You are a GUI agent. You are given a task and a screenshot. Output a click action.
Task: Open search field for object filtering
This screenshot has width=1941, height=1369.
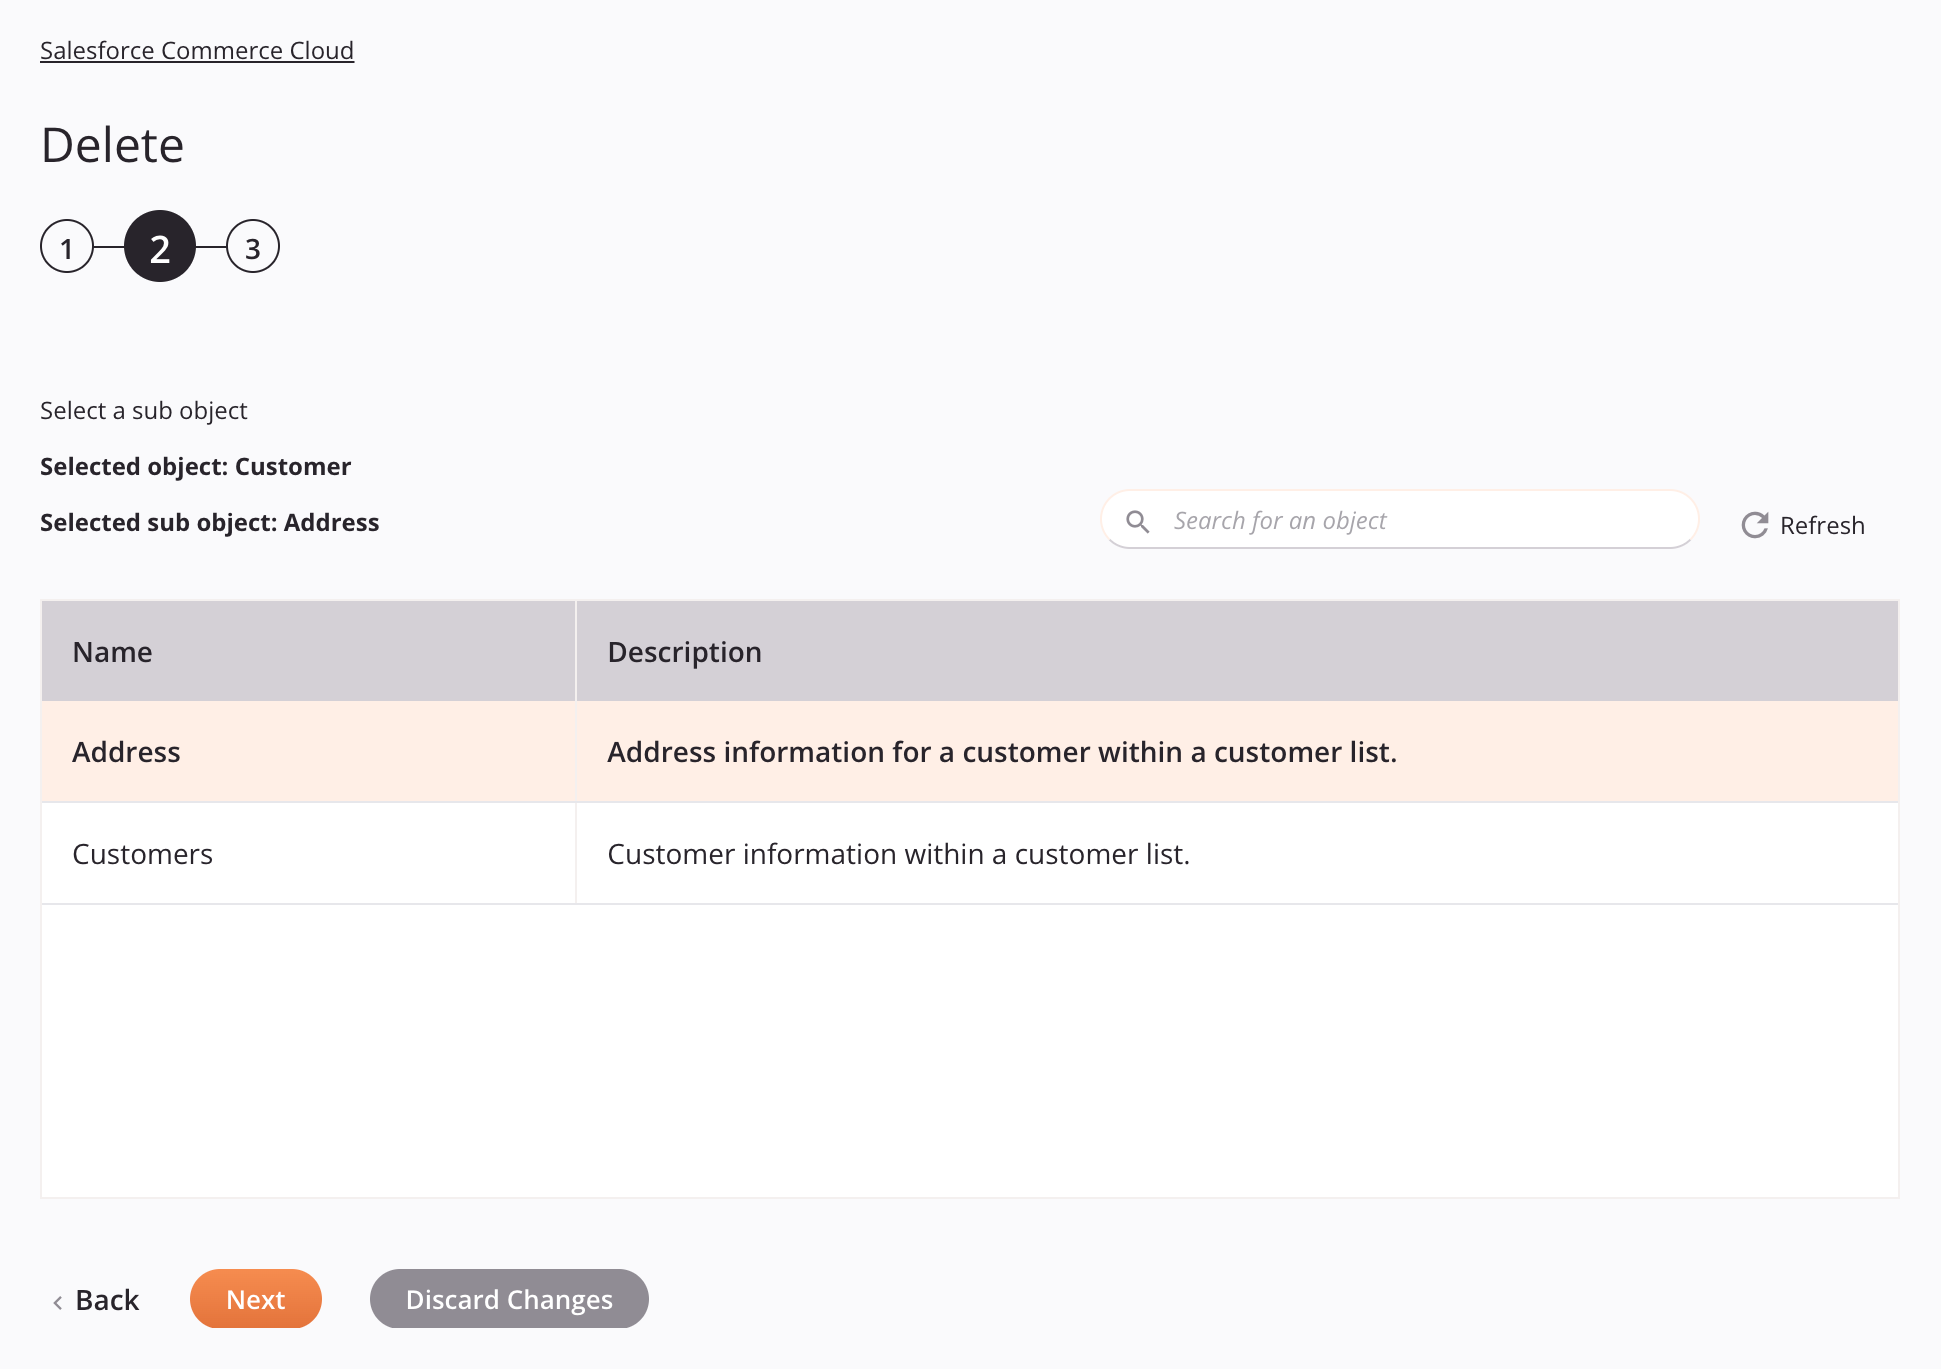(x=1400, y=520)
